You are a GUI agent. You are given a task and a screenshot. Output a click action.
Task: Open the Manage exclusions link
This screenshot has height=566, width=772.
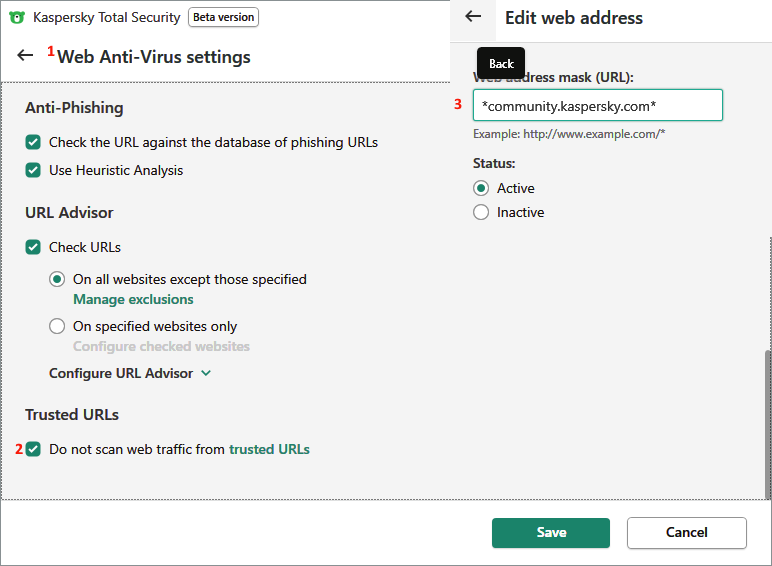pyautogui.click(x=133, y=299)
